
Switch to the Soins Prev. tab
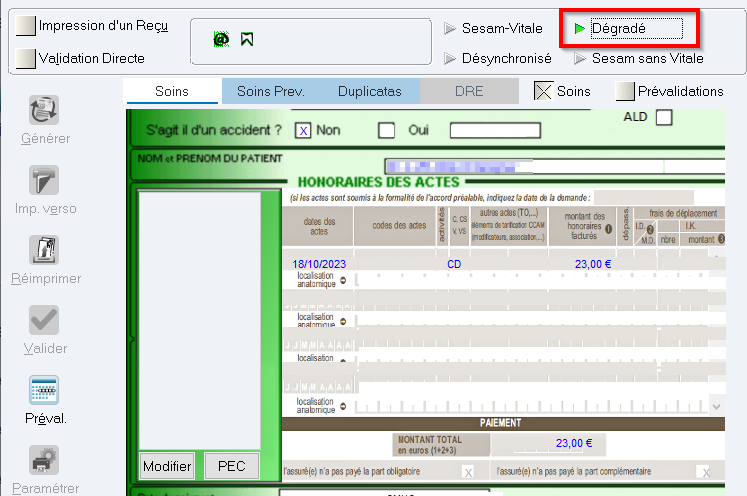click(271, 91)
